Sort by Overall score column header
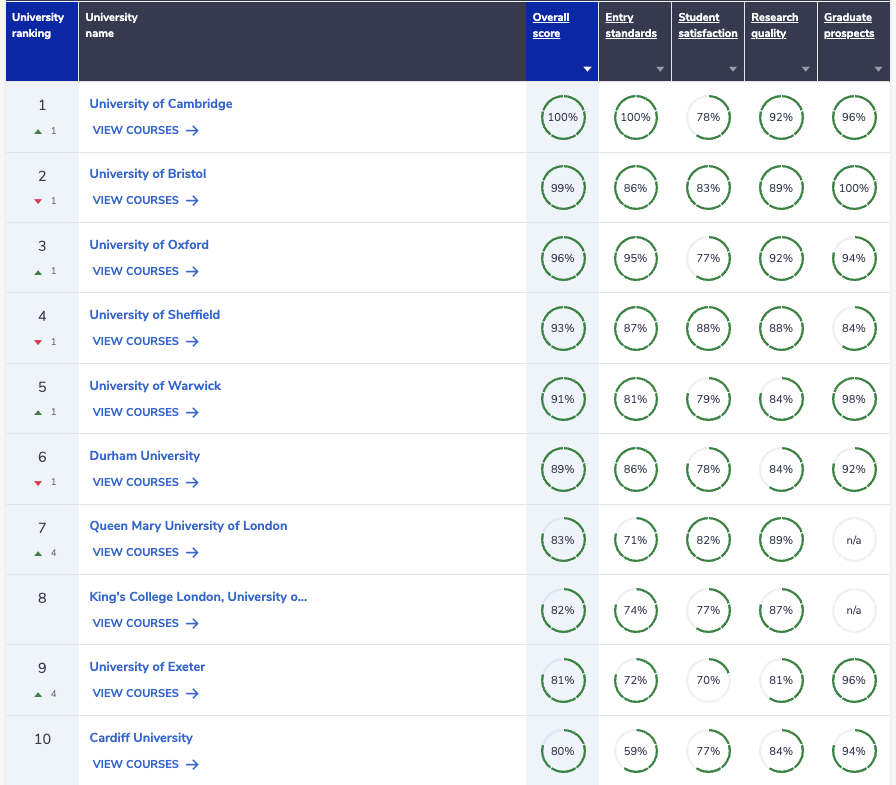 [x=551, y=25]
